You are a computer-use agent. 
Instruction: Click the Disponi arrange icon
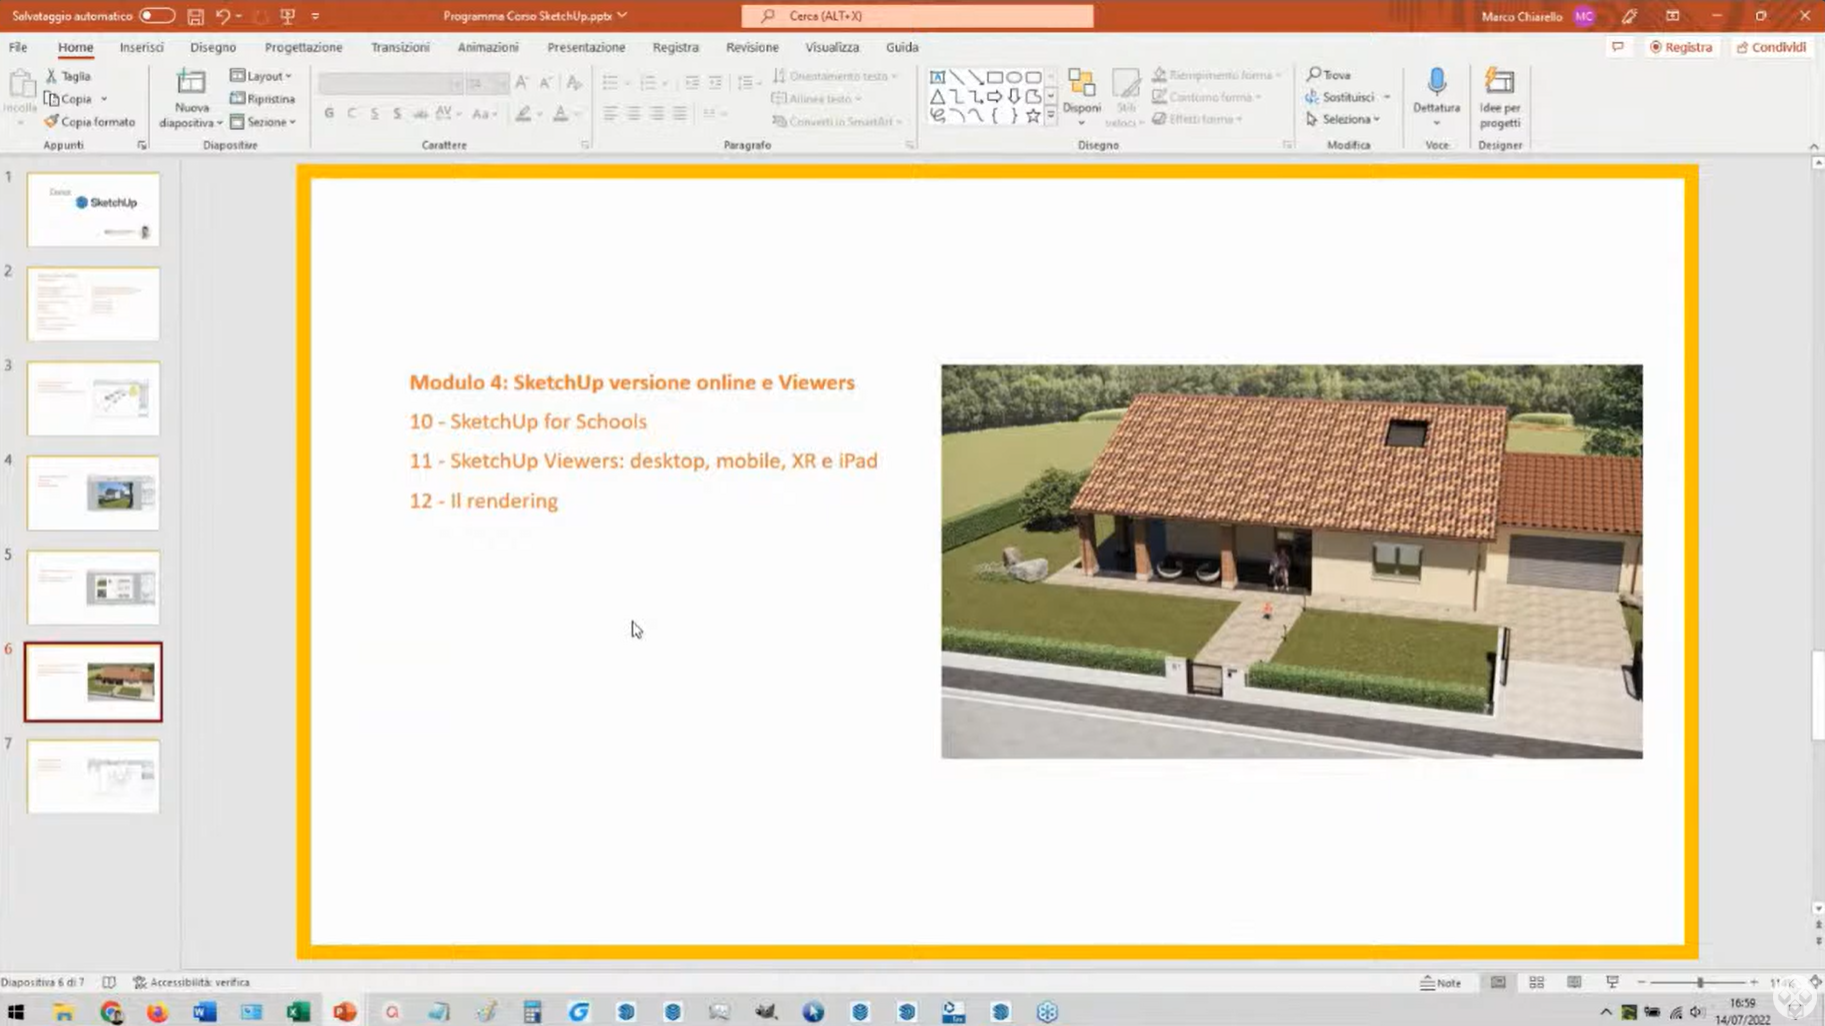(x=1081, y=84)
